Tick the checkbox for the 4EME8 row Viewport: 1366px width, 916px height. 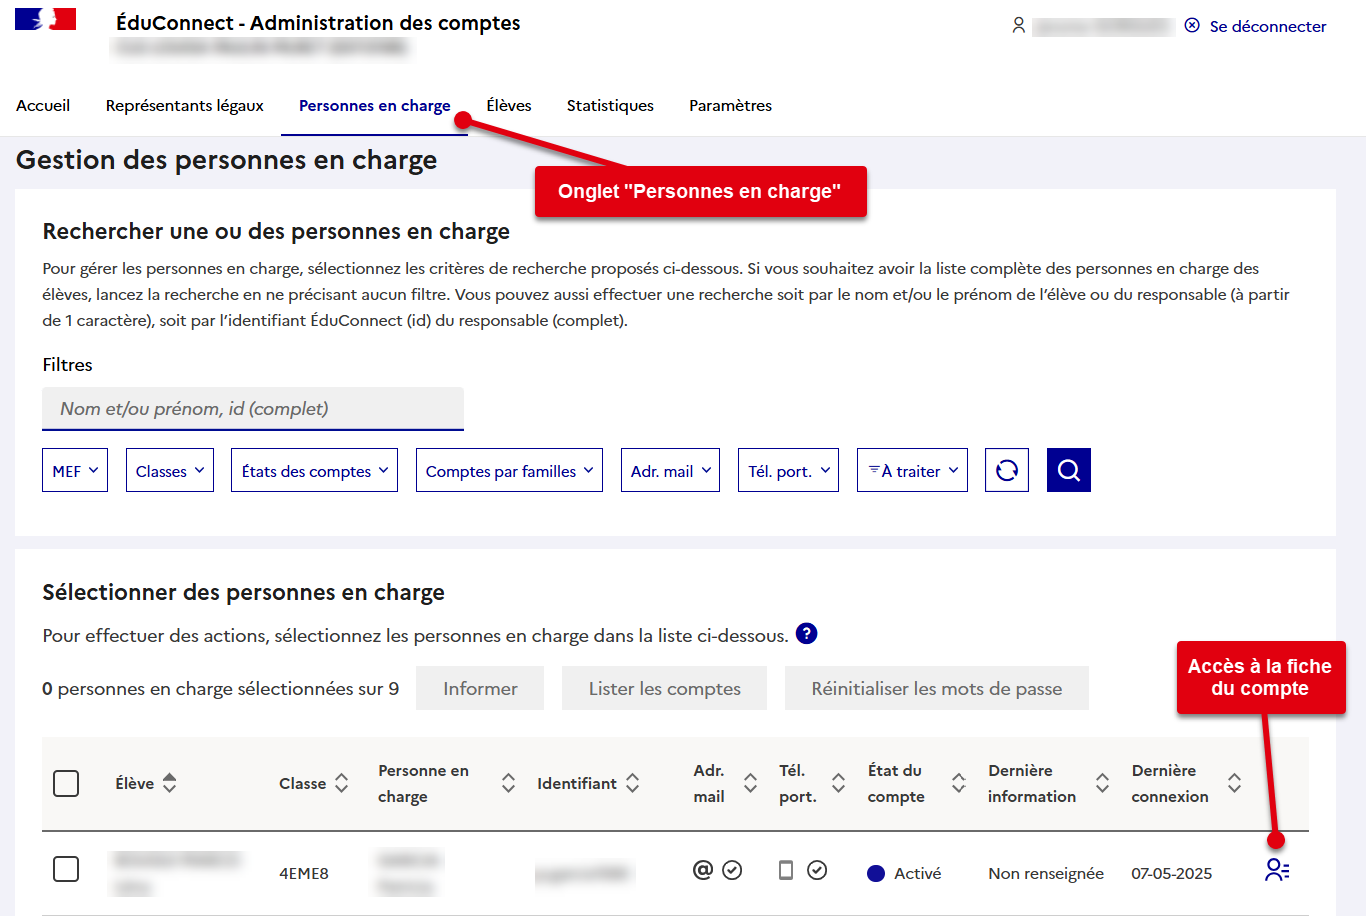(66, 869)
